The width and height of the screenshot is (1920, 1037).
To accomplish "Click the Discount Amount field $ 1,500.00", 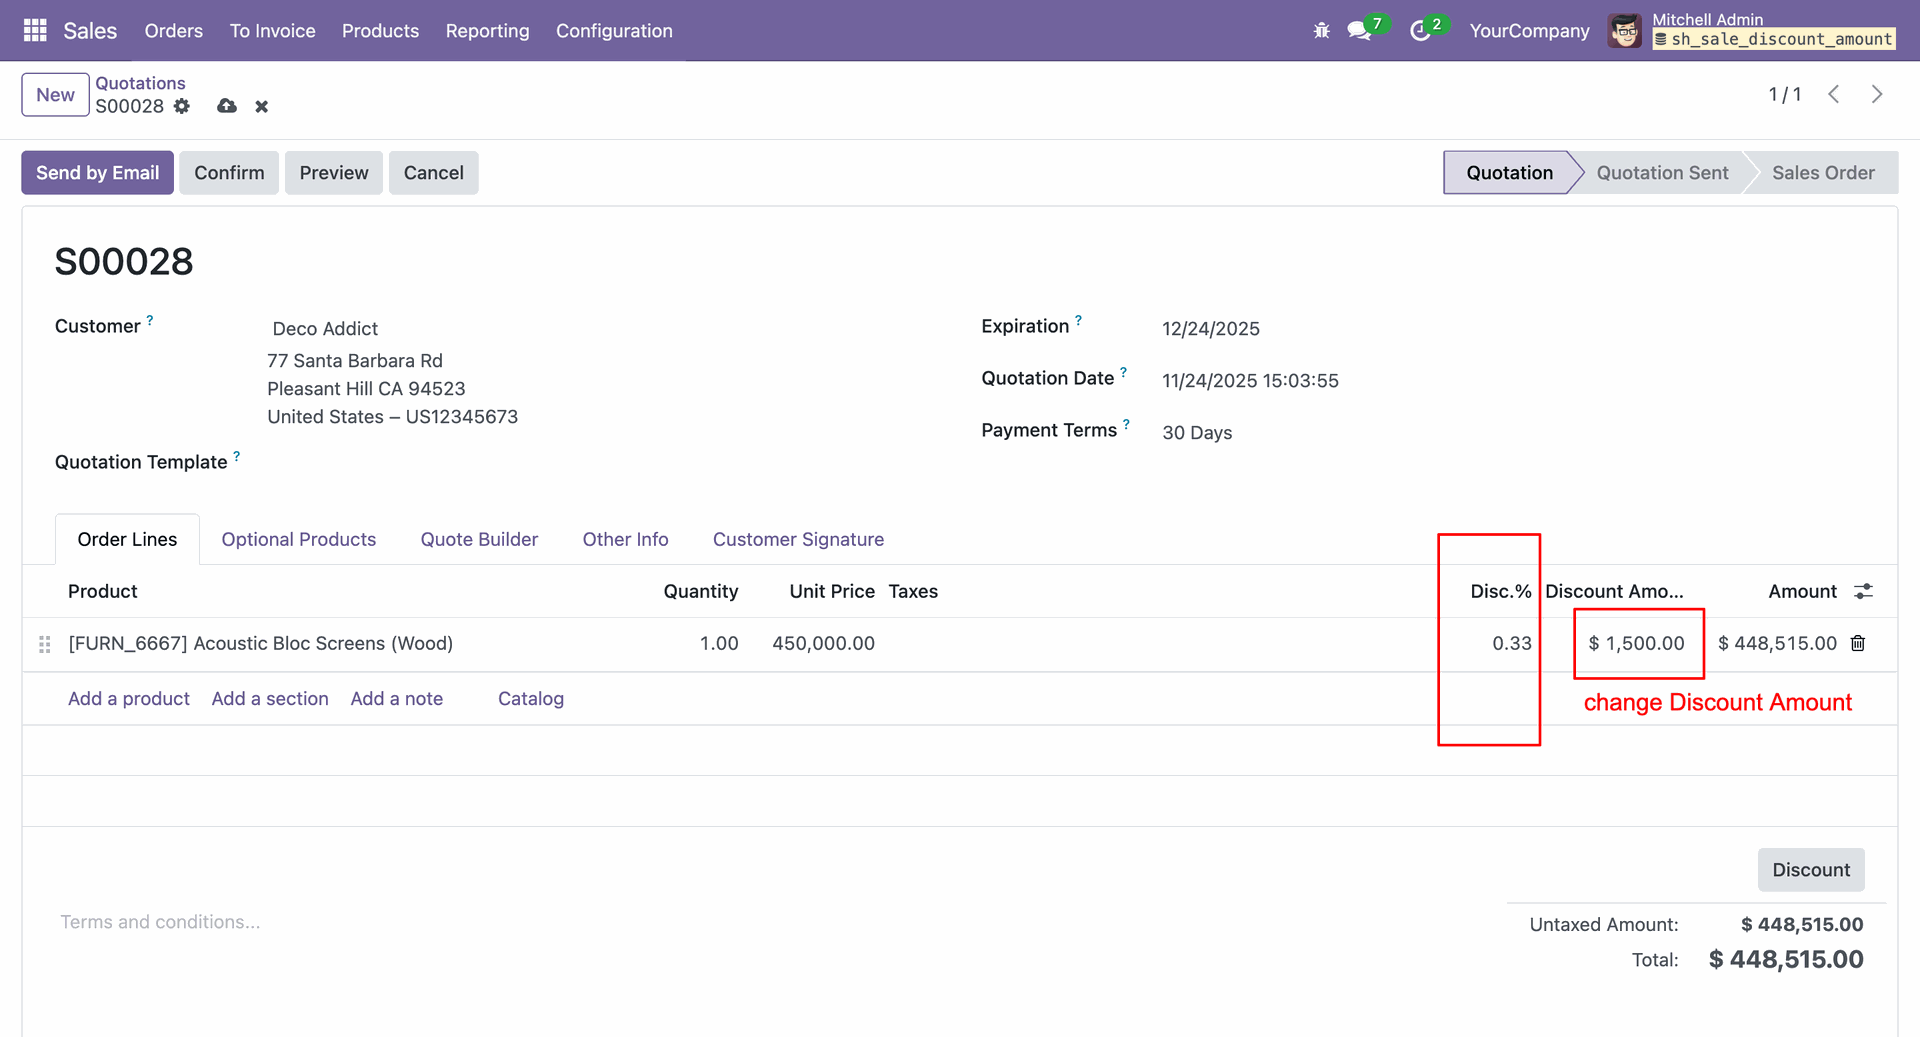I will click(x=1637, y=643).
